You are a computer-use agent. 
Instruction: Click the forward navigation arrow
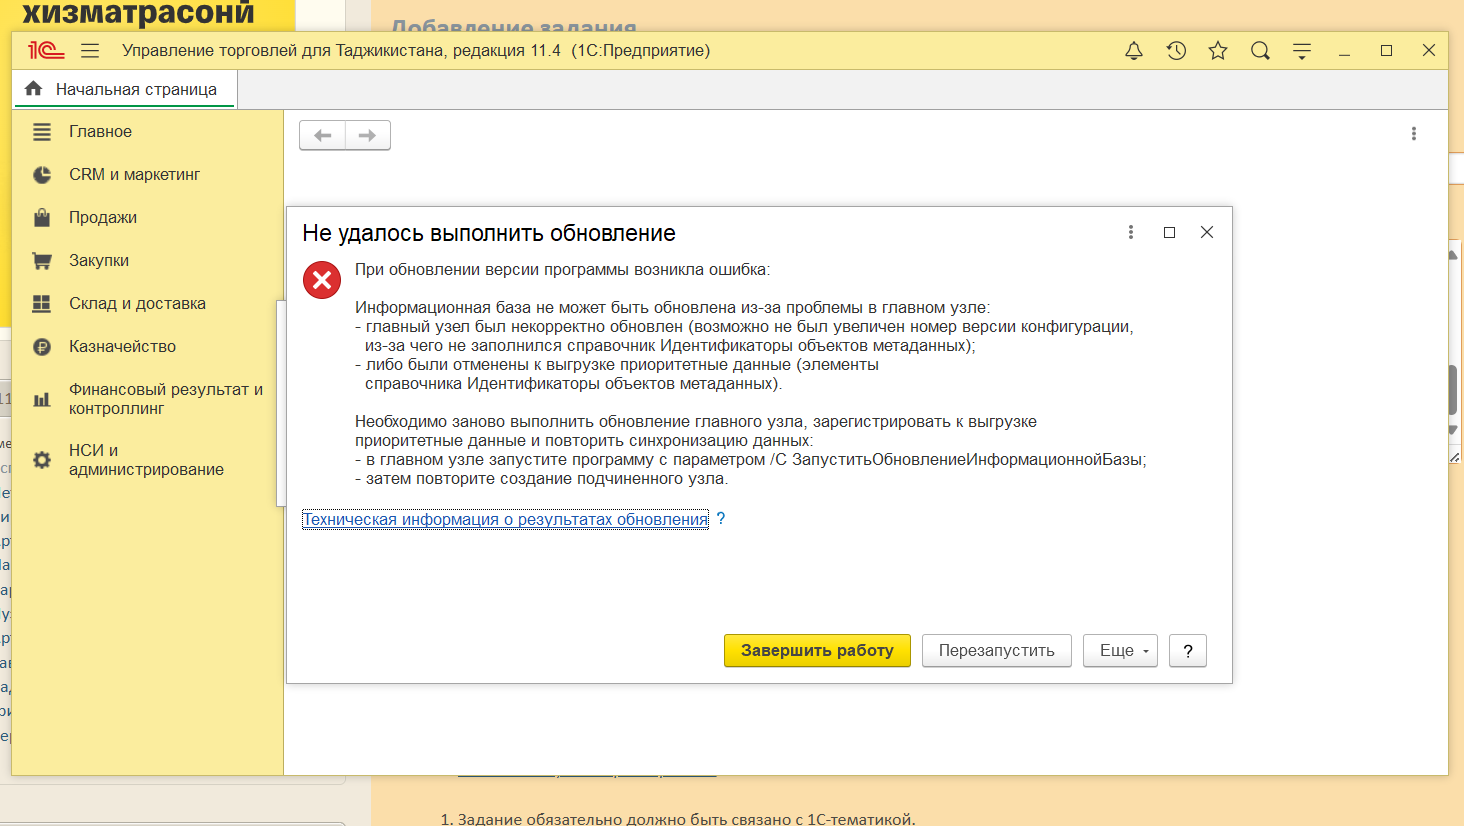coord(367,135)
